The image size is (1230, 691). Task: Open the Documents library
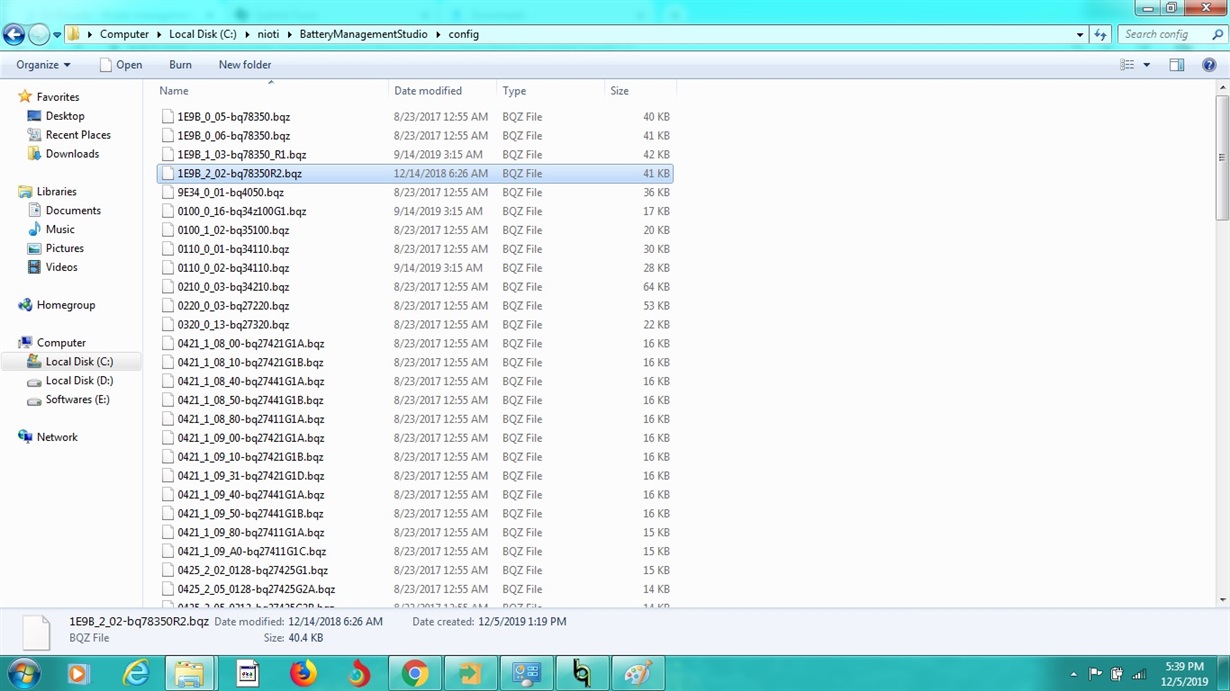click(73, 211)
